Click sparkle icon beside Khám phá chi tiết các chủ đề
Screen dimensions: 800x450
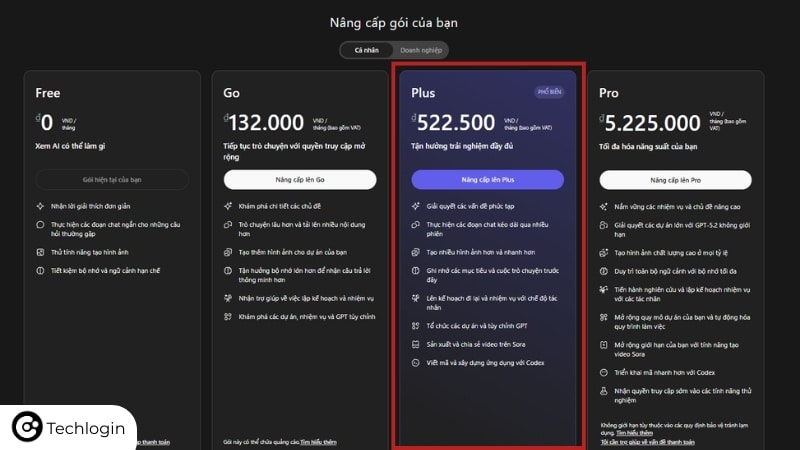pos(228,206)
